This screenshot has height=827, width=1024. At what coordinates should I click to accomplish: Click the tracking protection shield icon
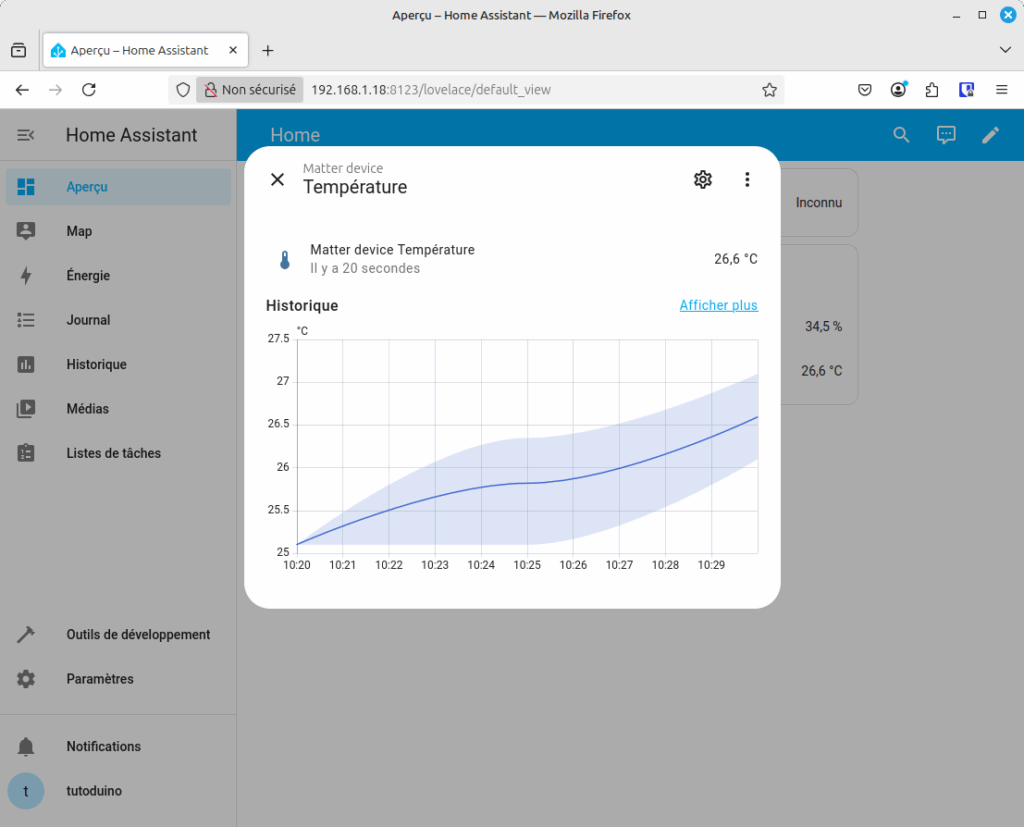(183, 89)
